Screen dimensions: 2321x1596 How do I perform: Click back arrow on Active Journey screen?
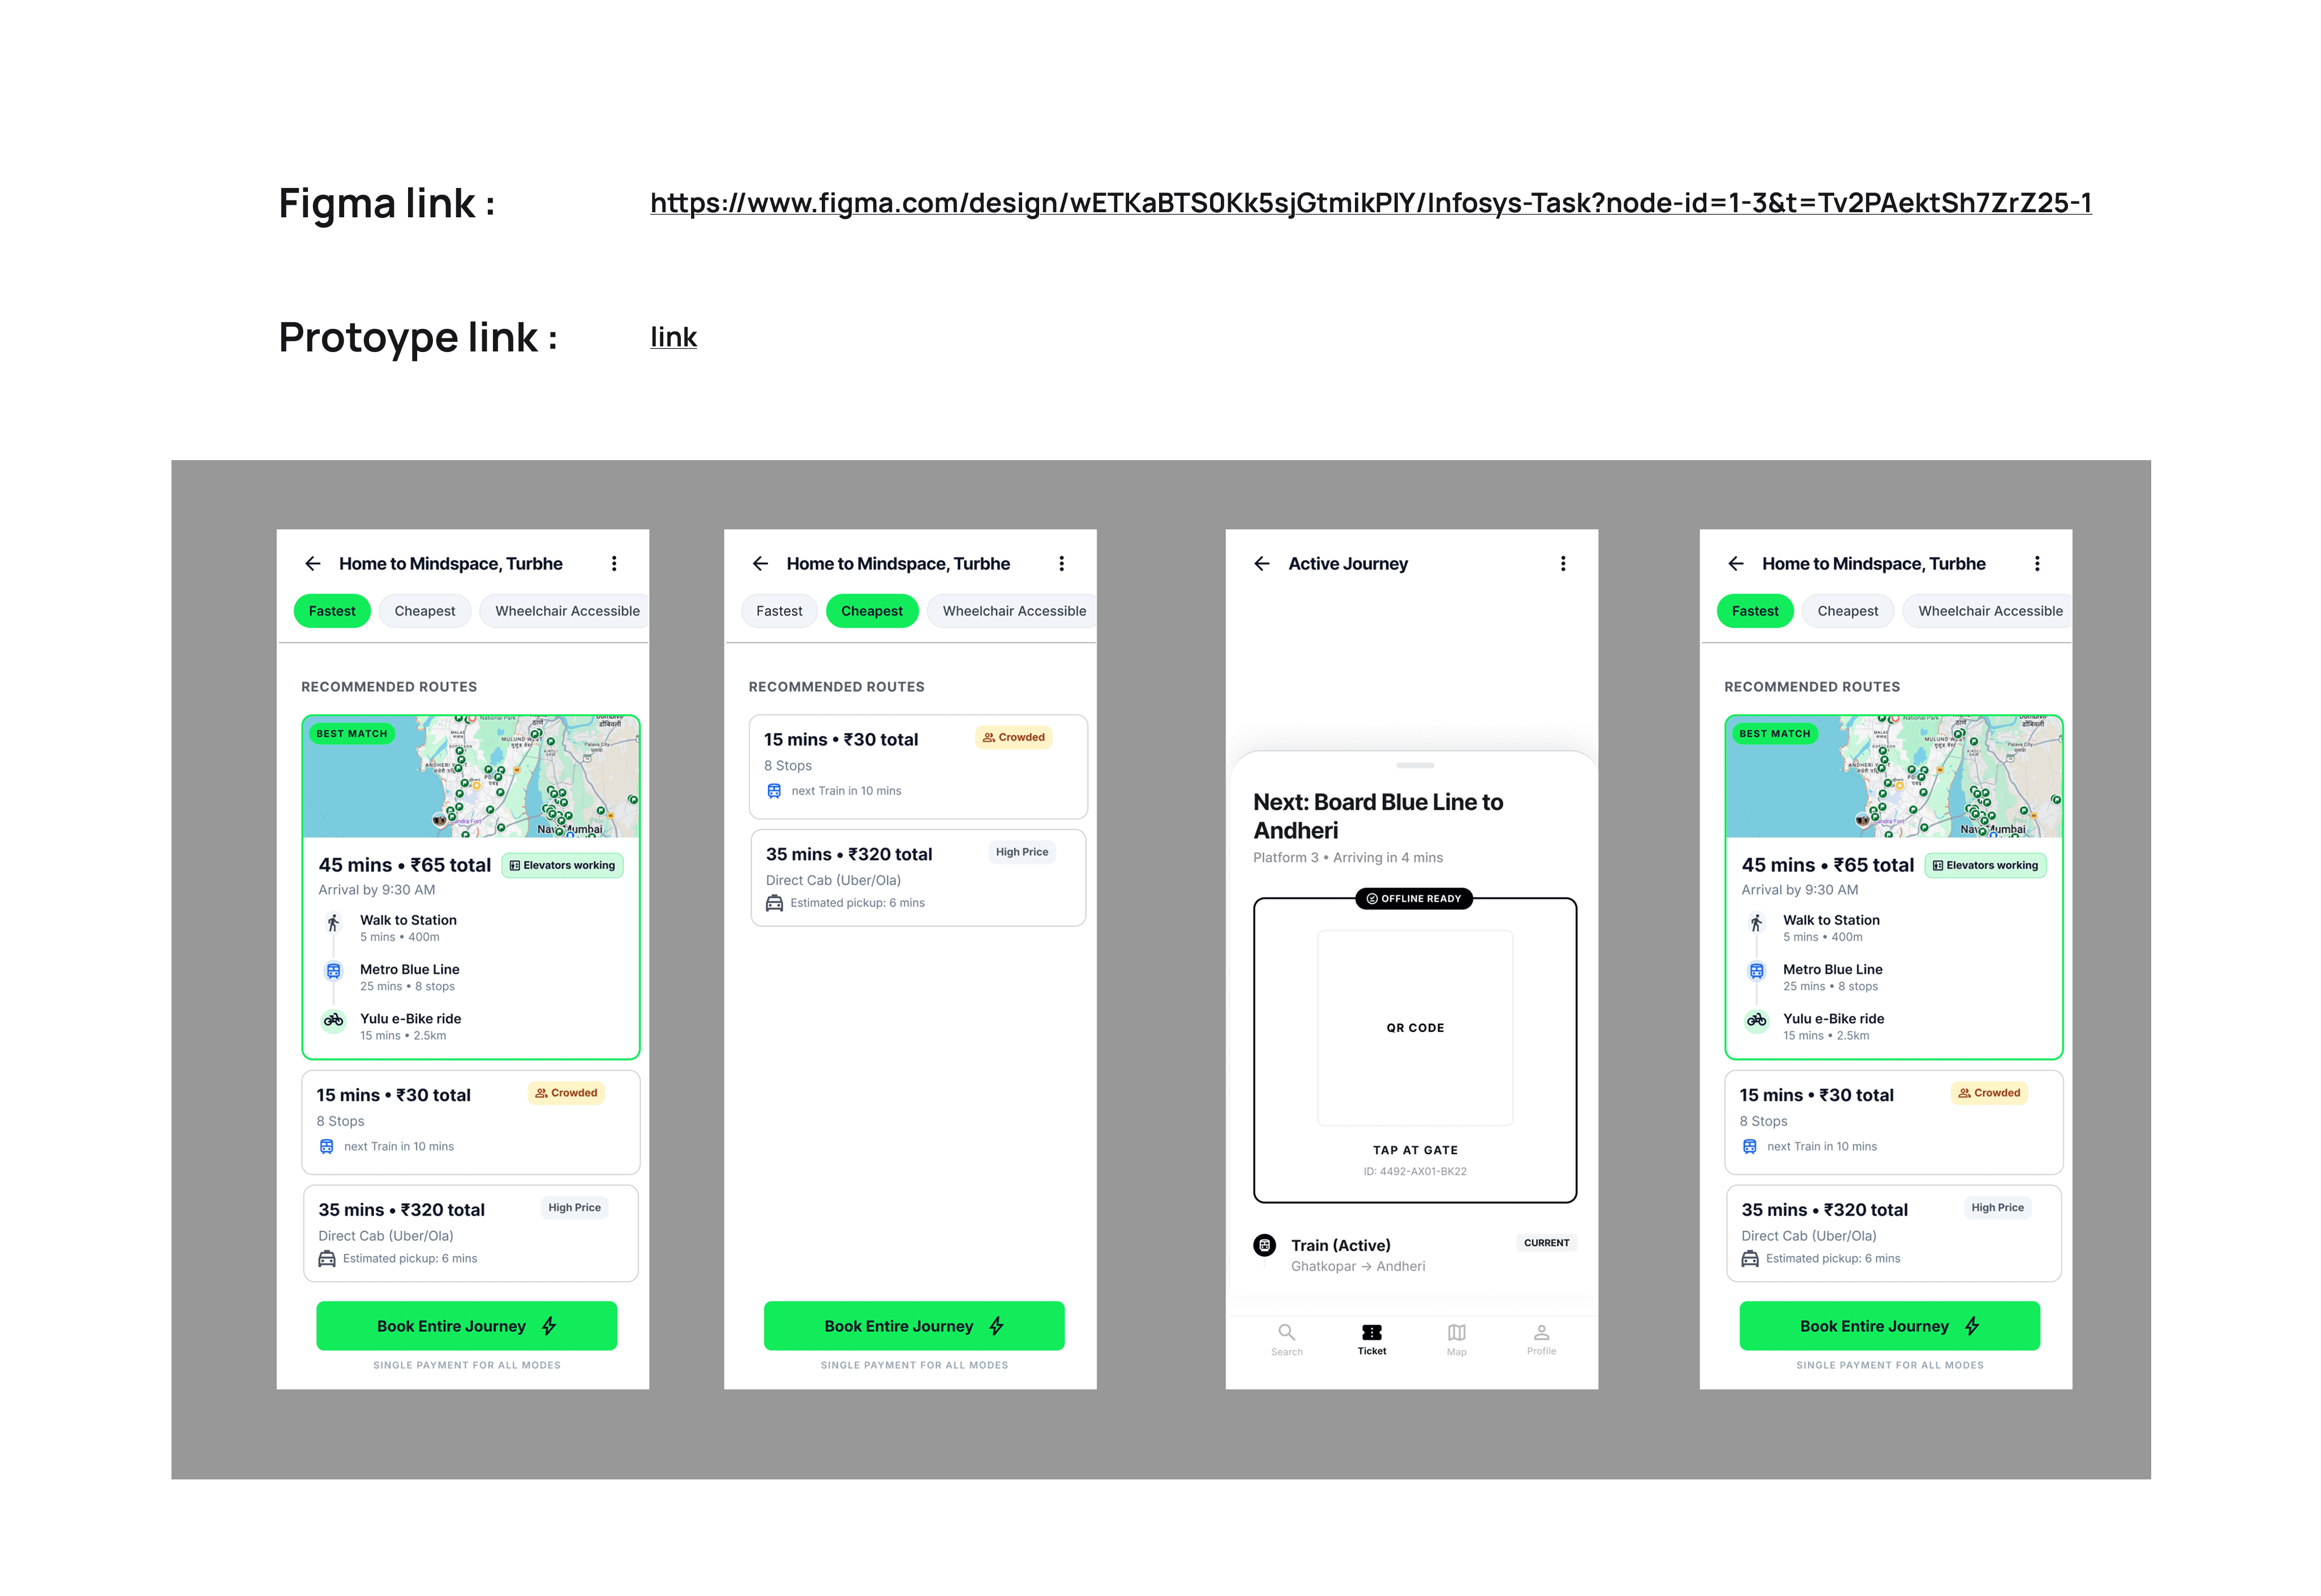pyautogui.click(x=1261, y=564)
